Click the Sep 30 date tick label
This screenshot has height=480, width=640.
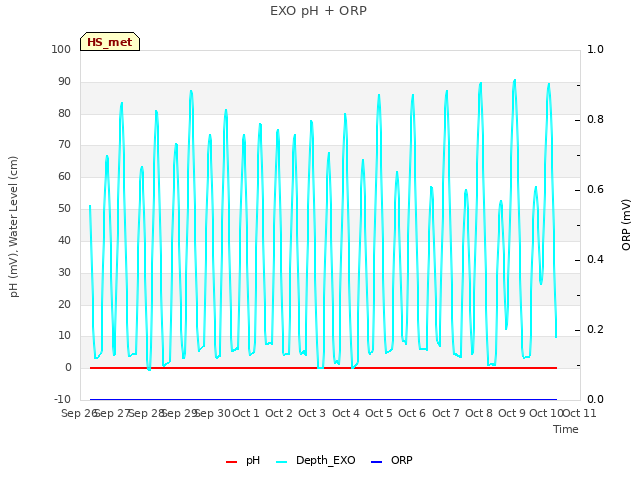tap(212, 413)
